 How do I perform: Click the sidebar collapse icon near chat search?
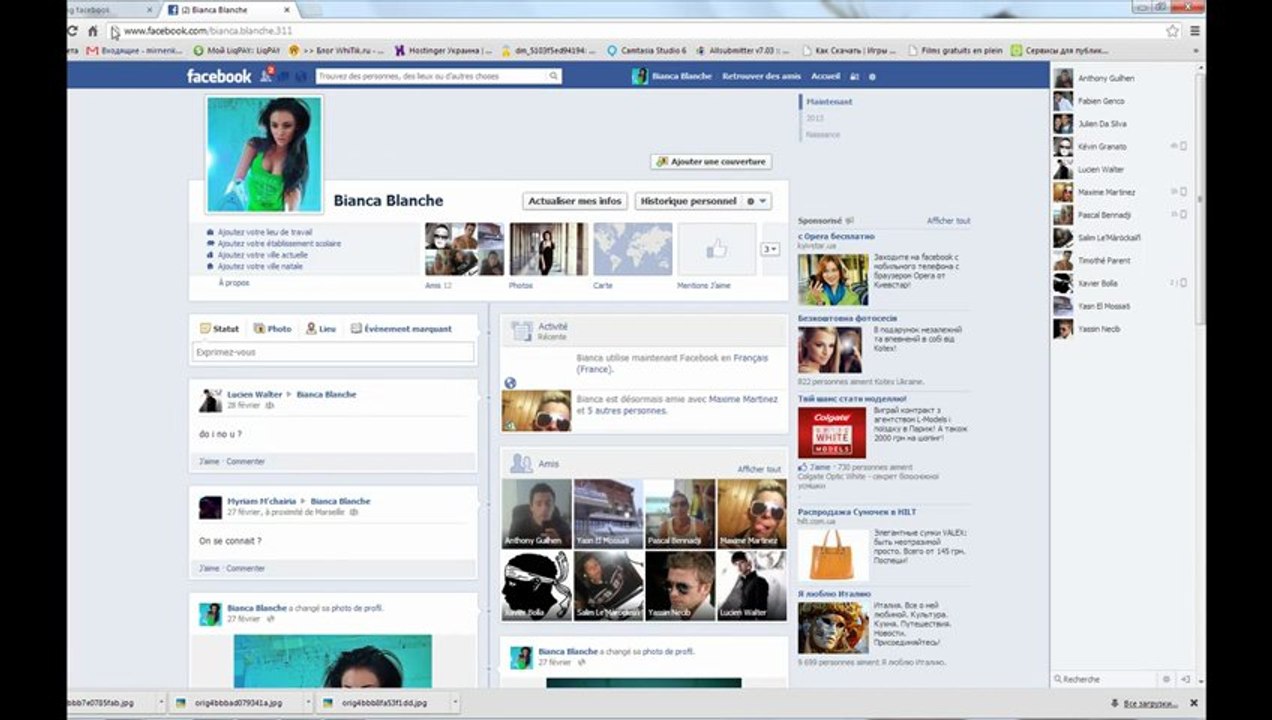[x=1184, y=679]
